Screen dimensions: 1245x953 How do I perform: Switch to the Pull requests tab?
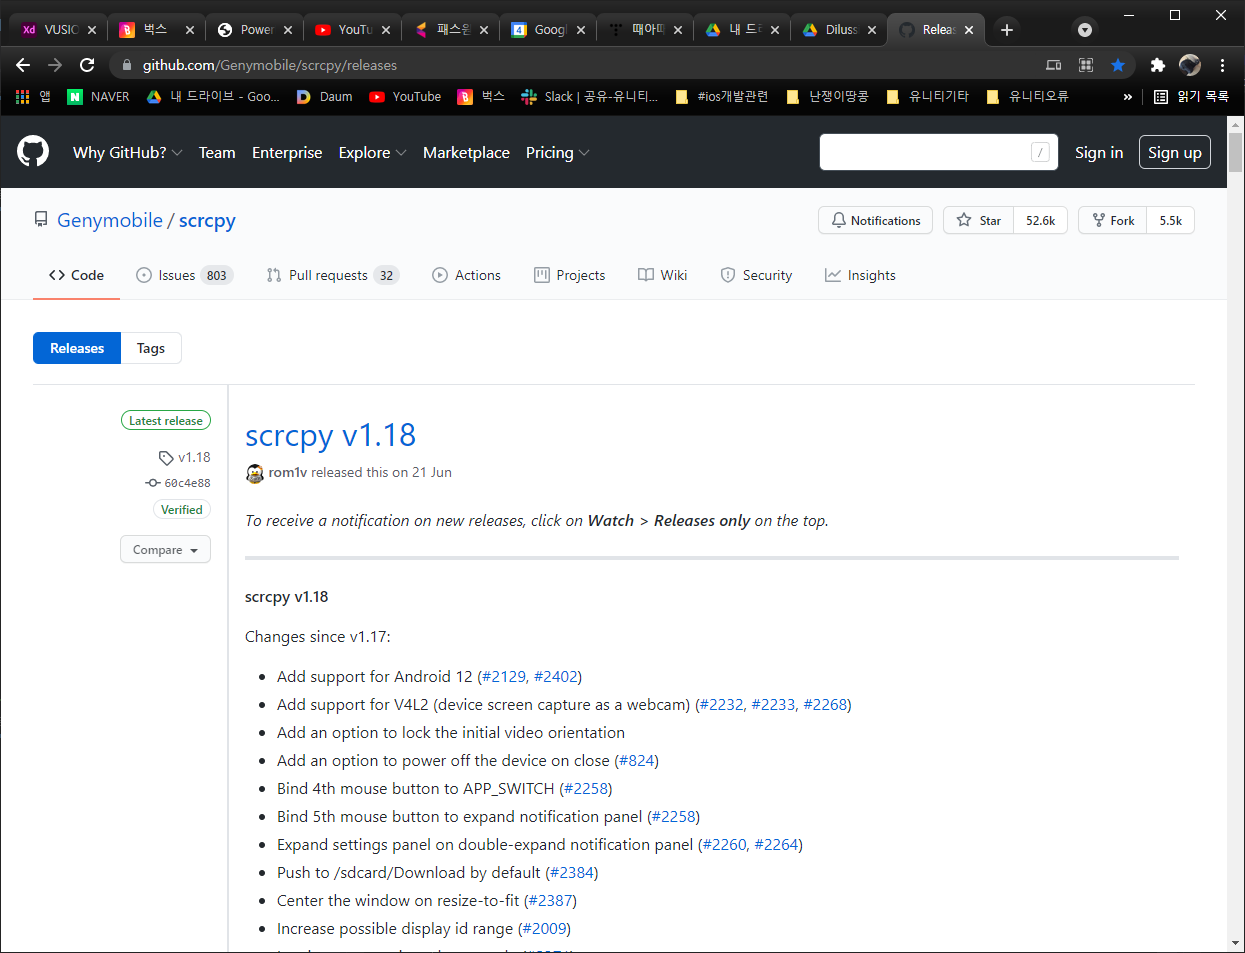(332, 275)
